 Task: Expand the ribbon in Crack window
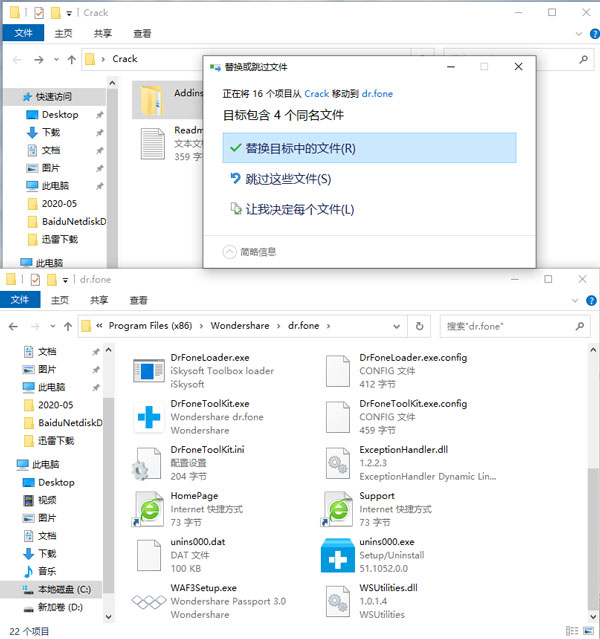pos(578,34)
